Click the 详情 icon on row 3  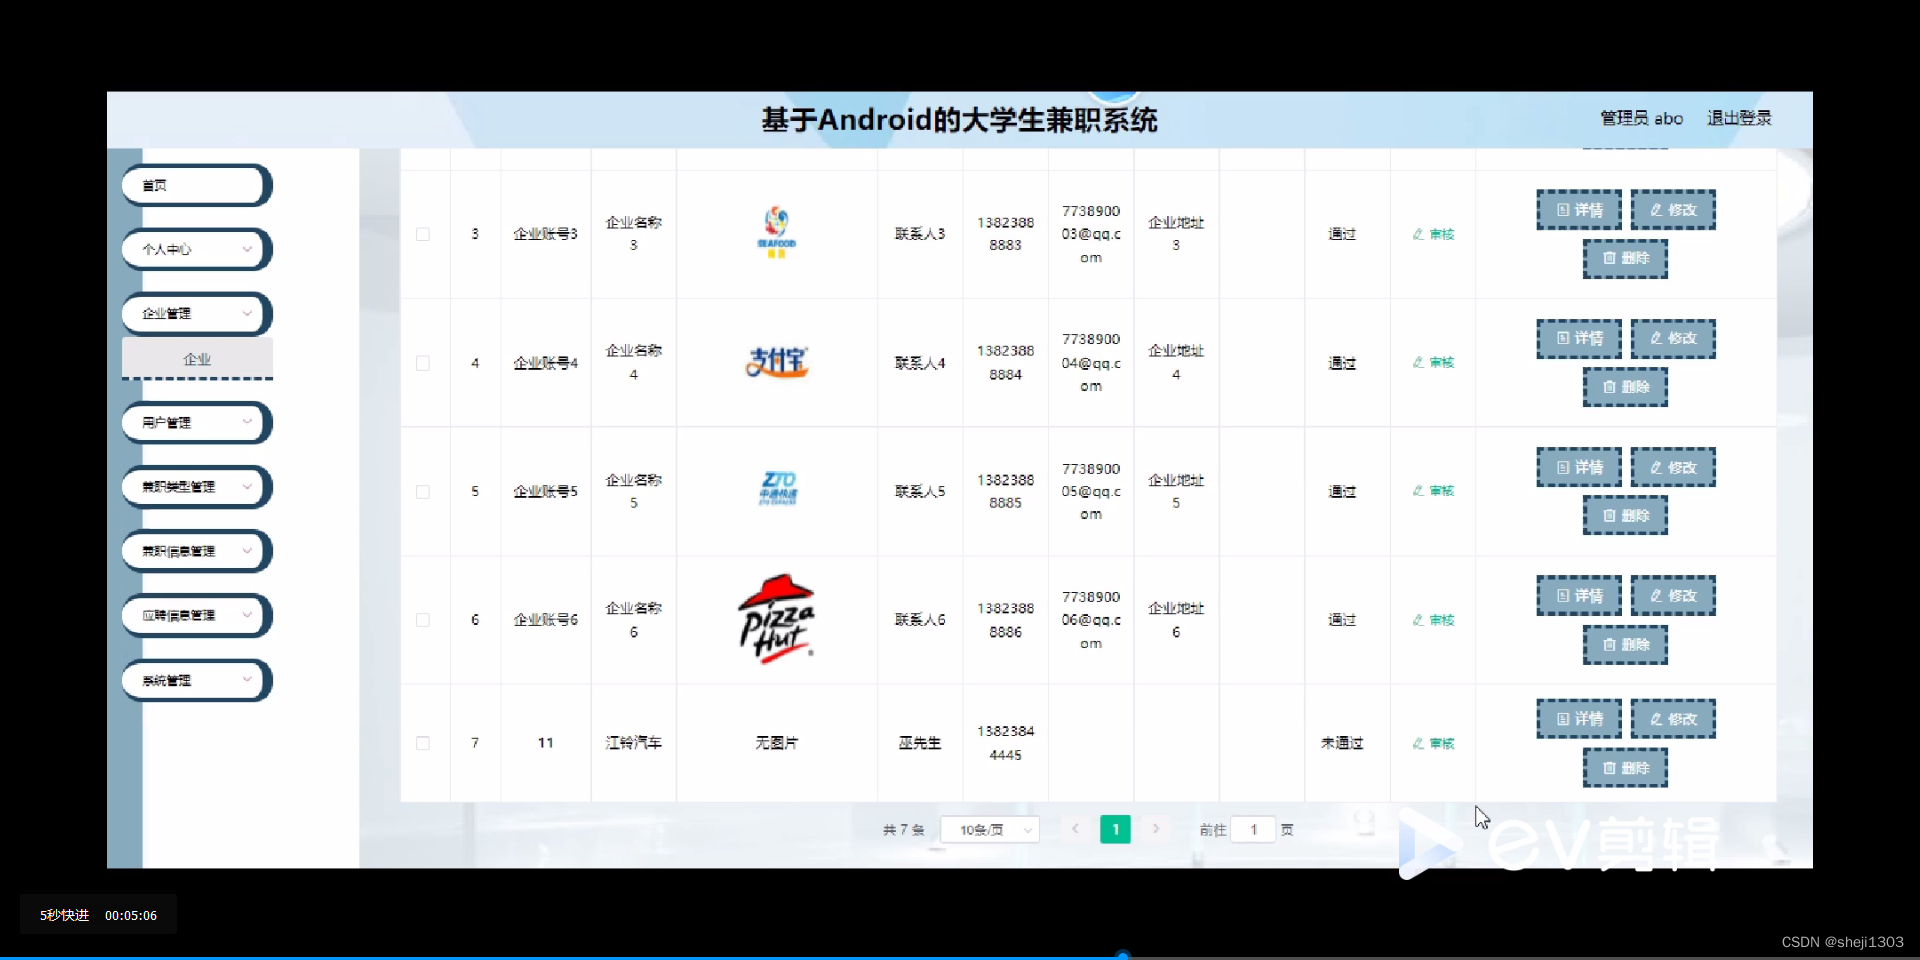[x=1578, y=209]
